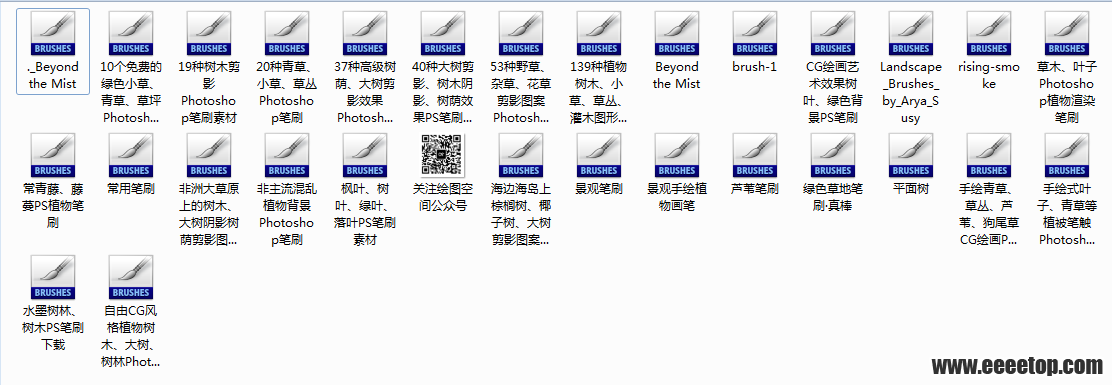Screen dimensions: 1112x385
Task: Click the '常用笔刷' brush file icon
Action: click(131, 156)
